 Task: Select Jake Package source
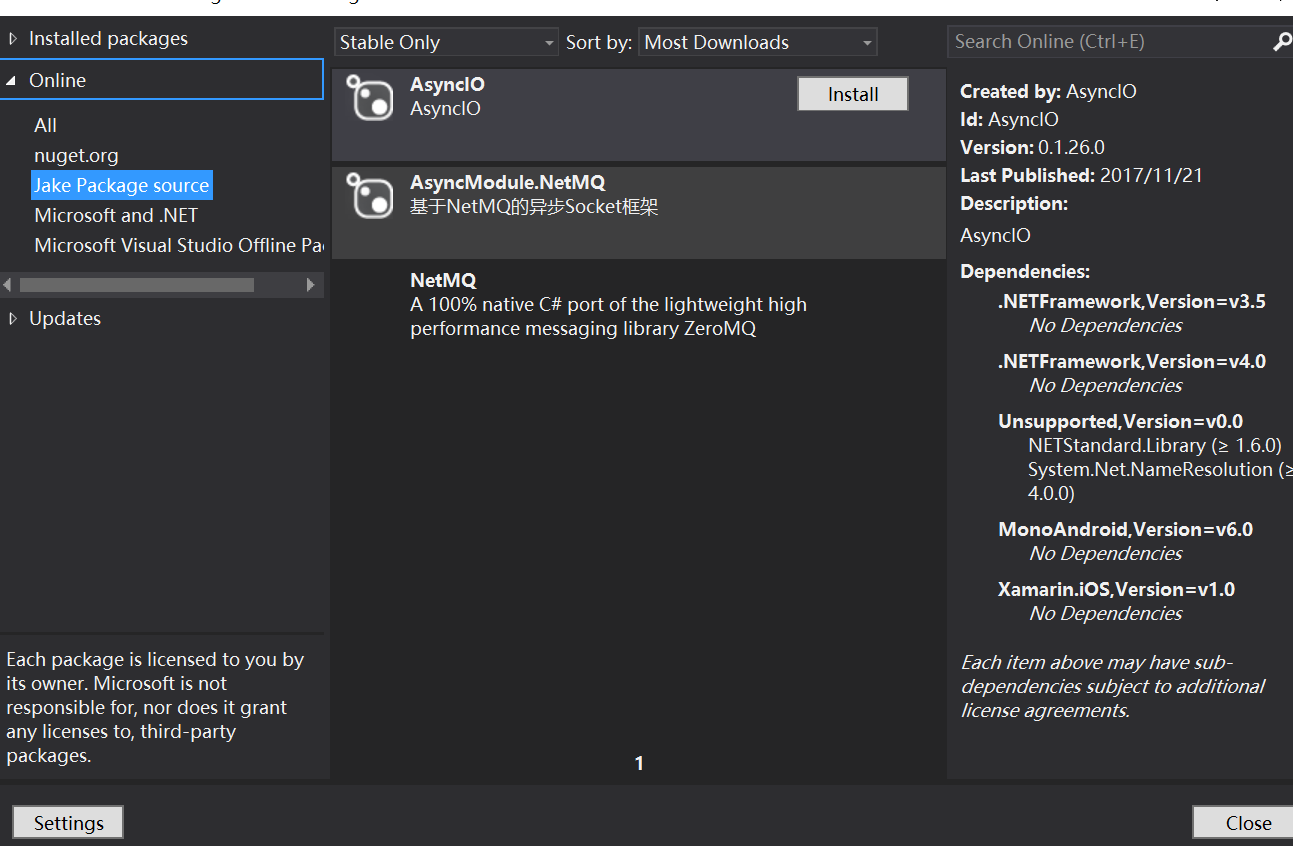(x=122, y=186)
